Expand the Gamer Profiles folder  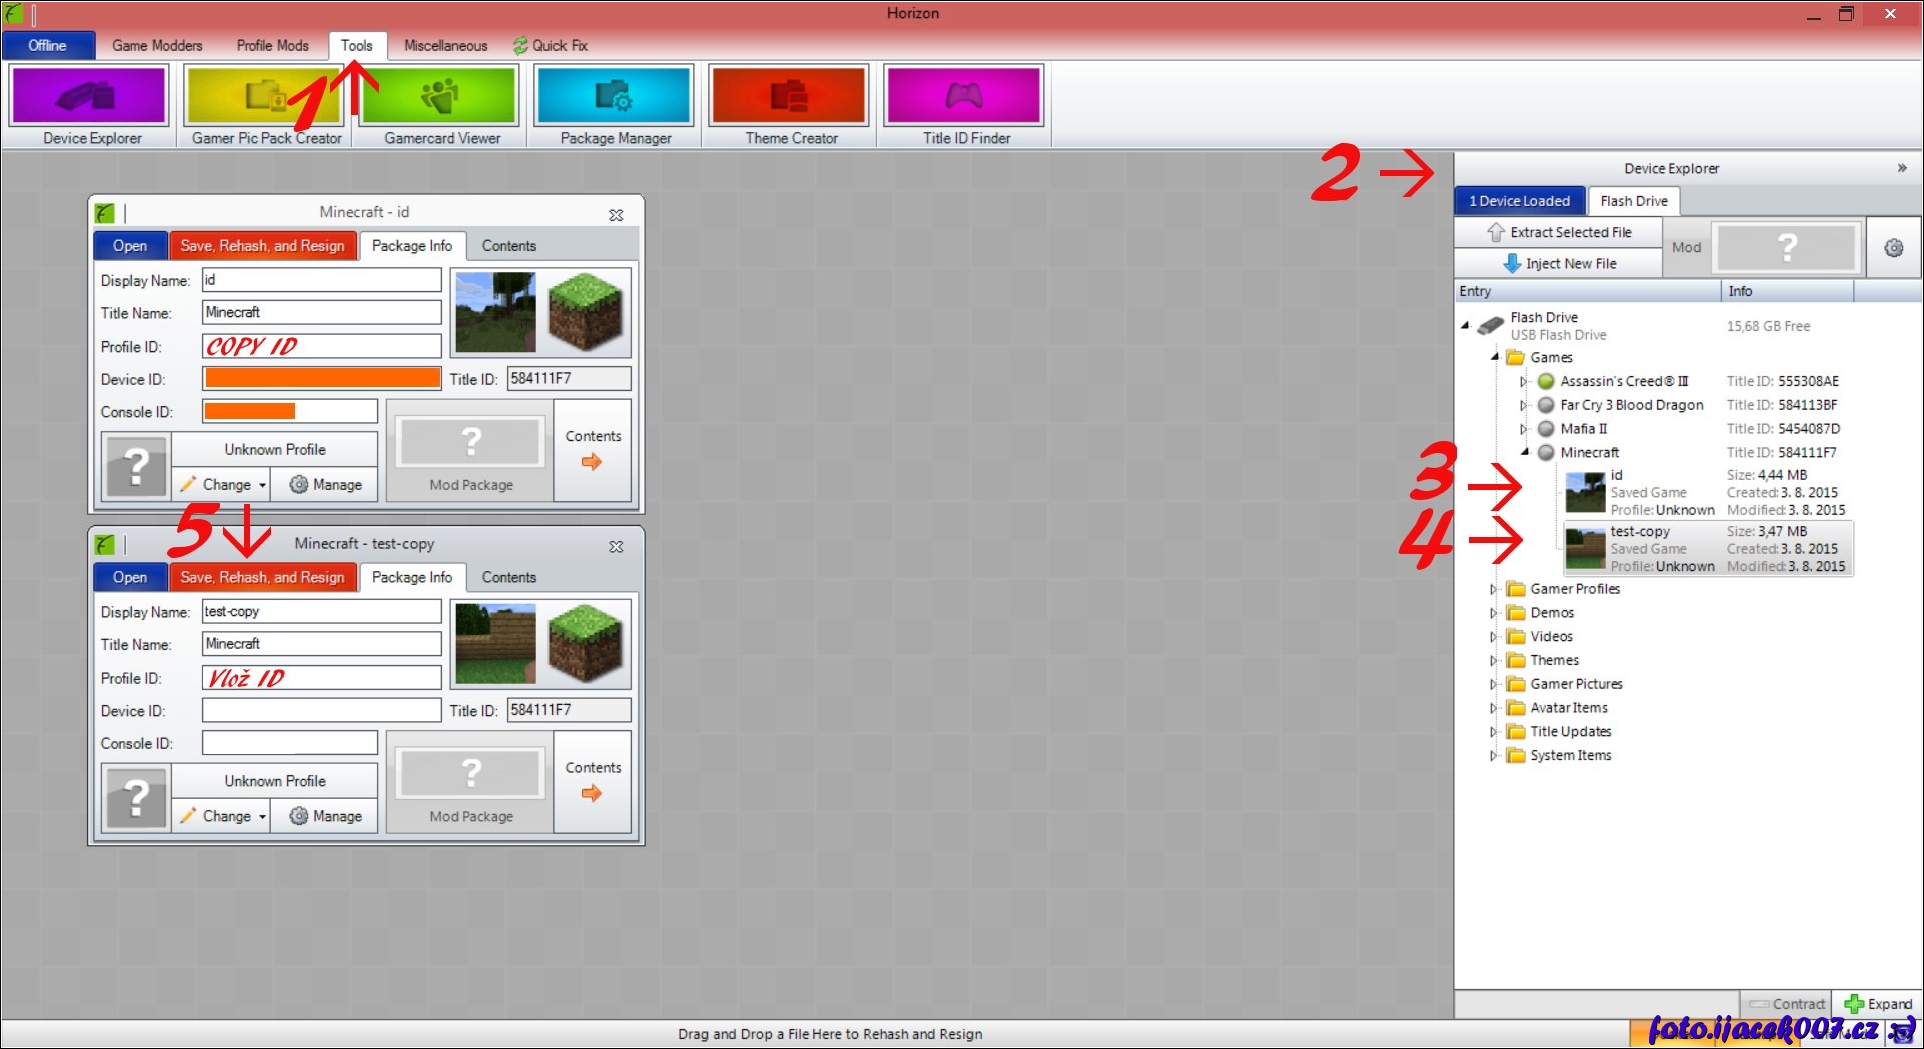(1493, 589)
